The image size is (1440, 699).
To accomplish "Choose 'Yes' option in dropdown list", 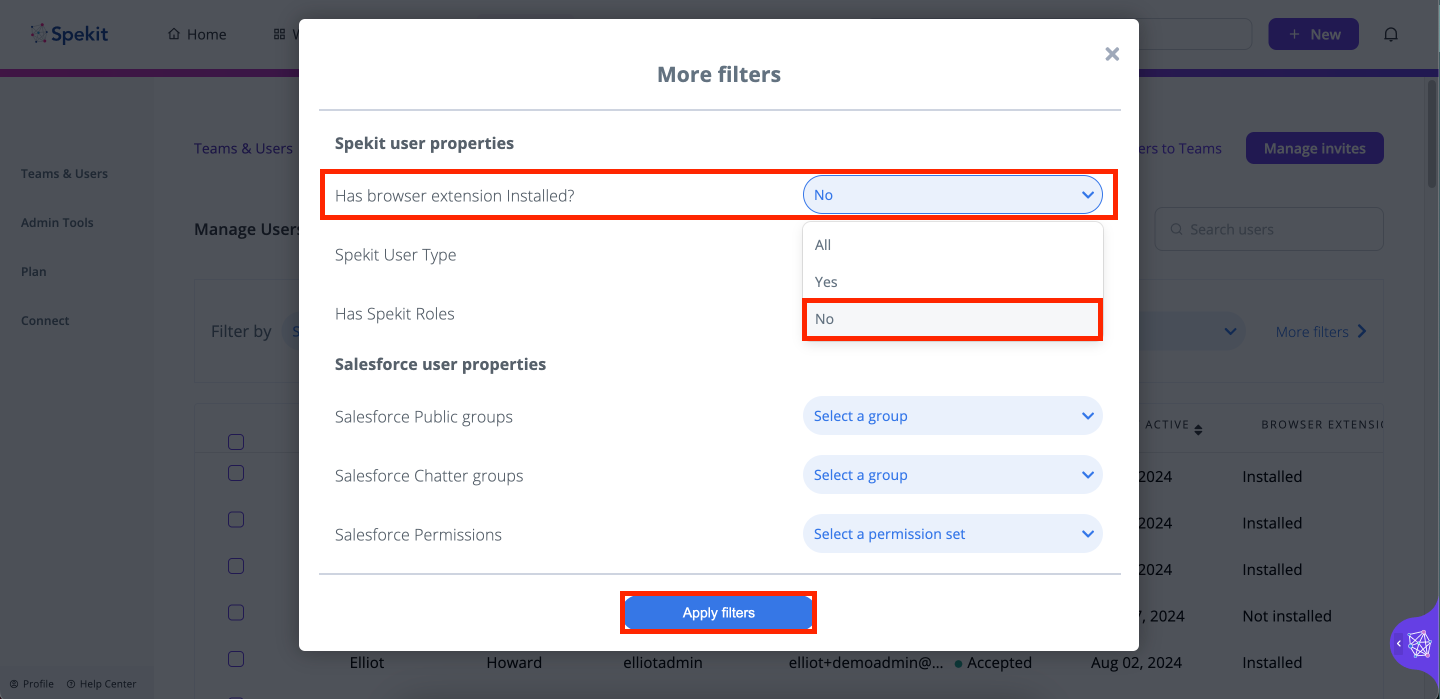I will (952, 282).
